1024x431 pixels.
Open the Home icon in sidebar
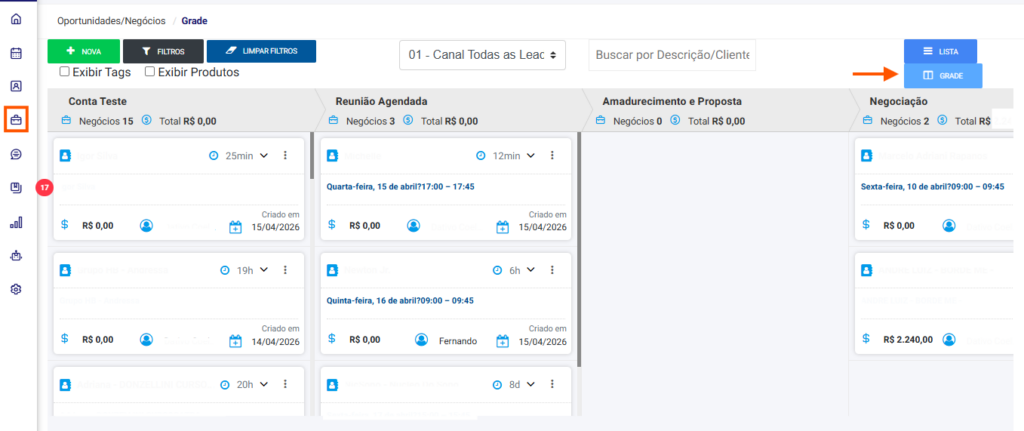pyautogui.click(x=15, y=19)
